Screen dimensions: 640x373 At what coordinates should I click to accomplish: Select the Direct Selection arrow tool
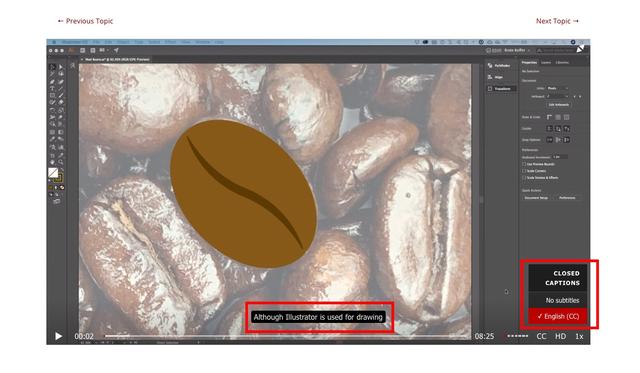[61, 67]
